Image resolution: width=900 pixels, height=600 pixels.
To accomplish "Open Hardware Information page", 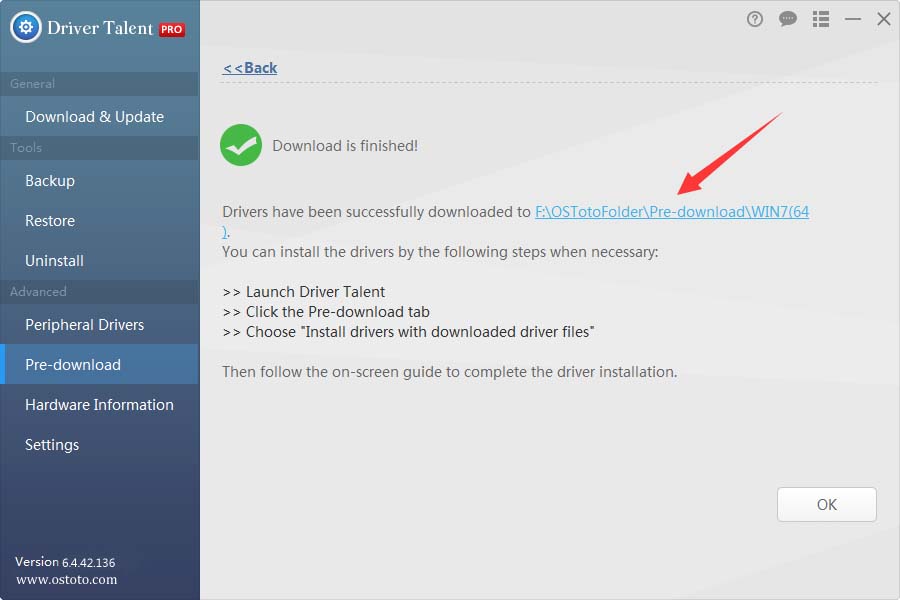I will 100,405.
